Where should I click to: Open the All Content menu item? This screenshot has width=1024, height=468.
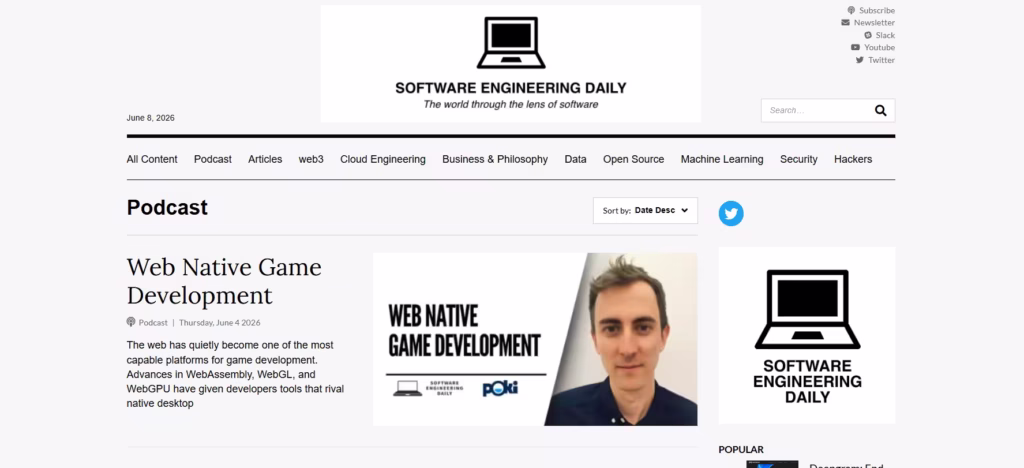tap(152, 159)
